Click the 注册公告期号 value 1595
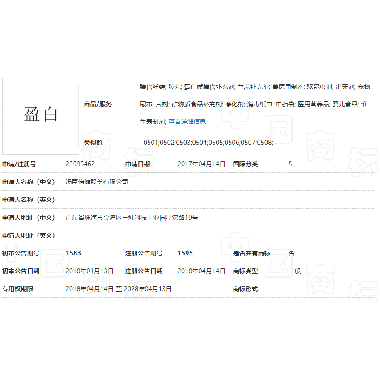 point(185,253)
